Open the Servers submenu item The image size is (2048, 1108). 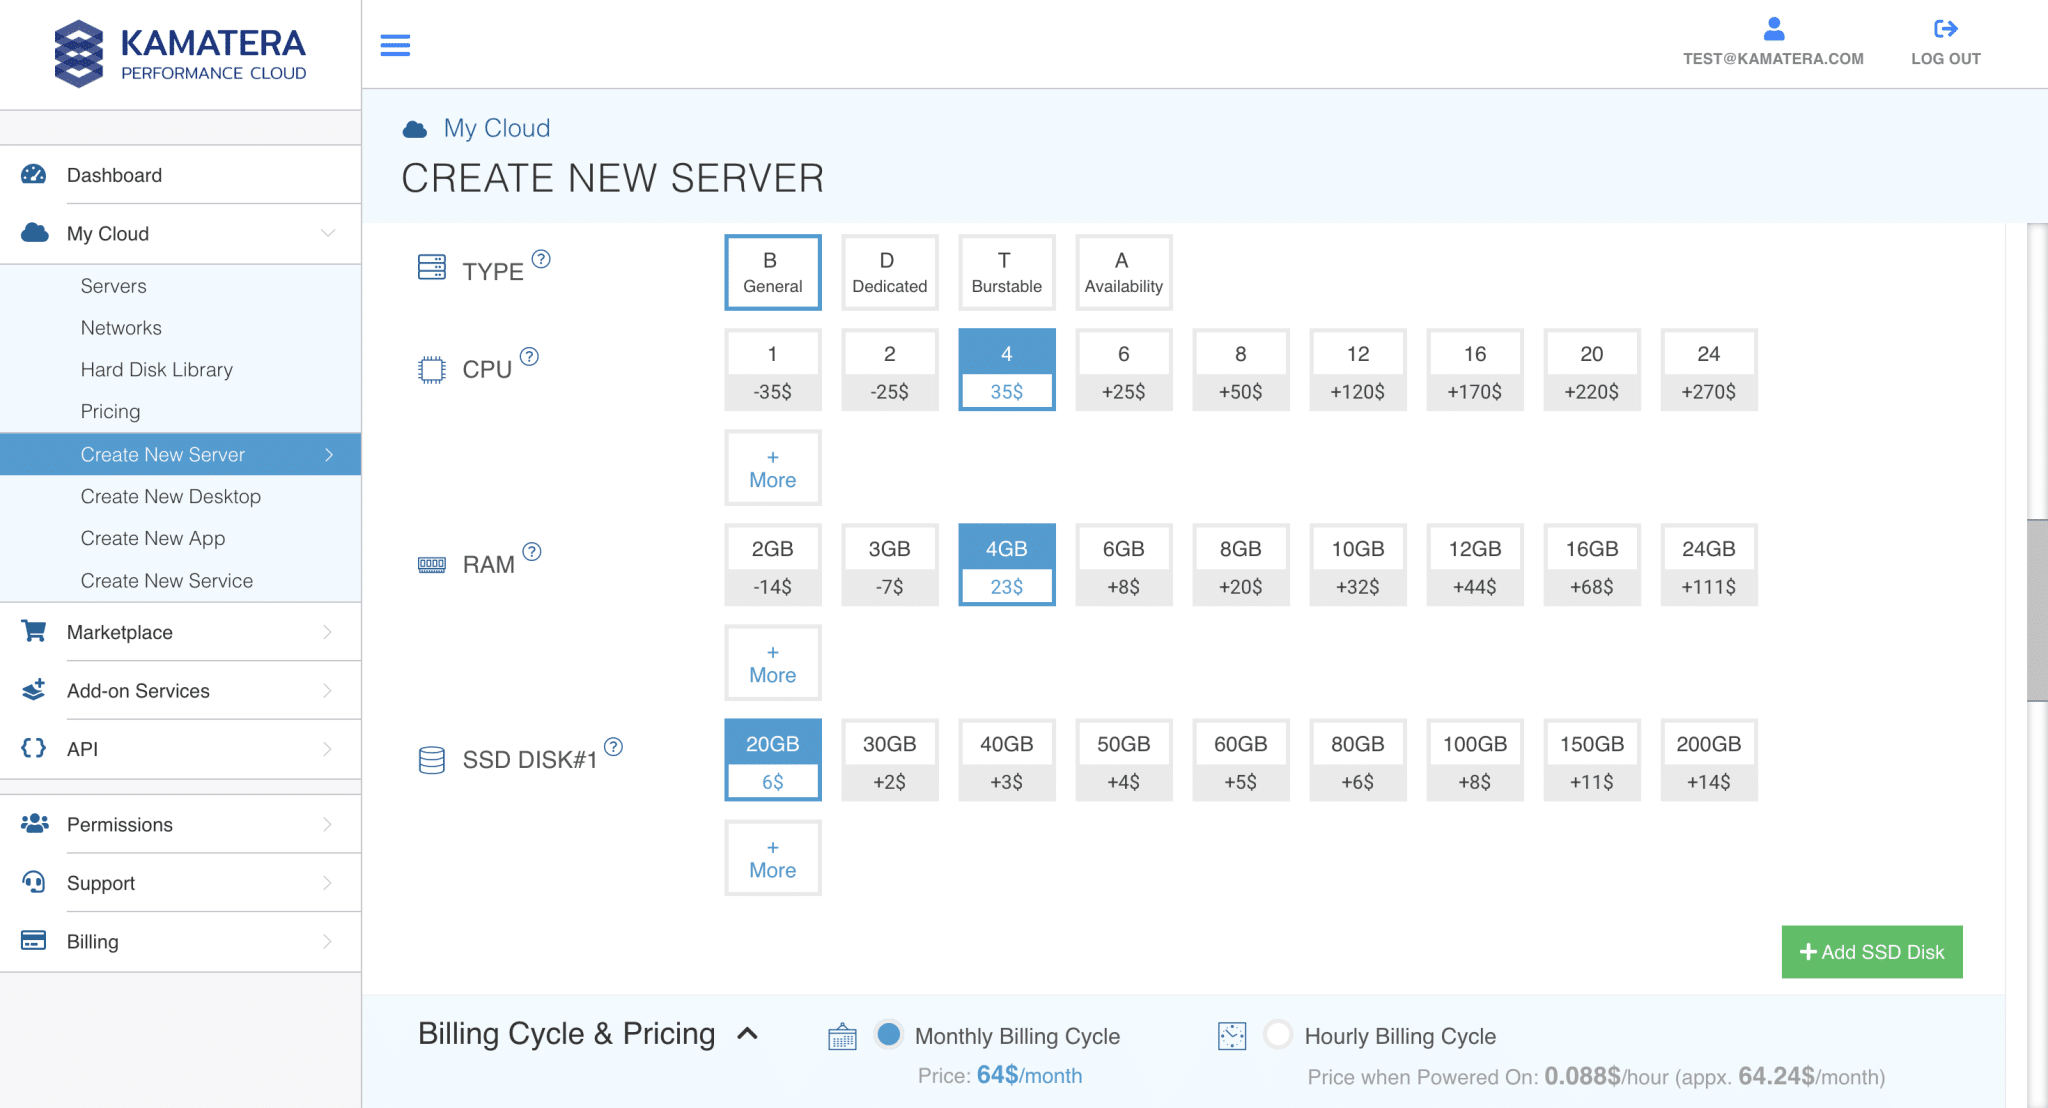[113, 286]
